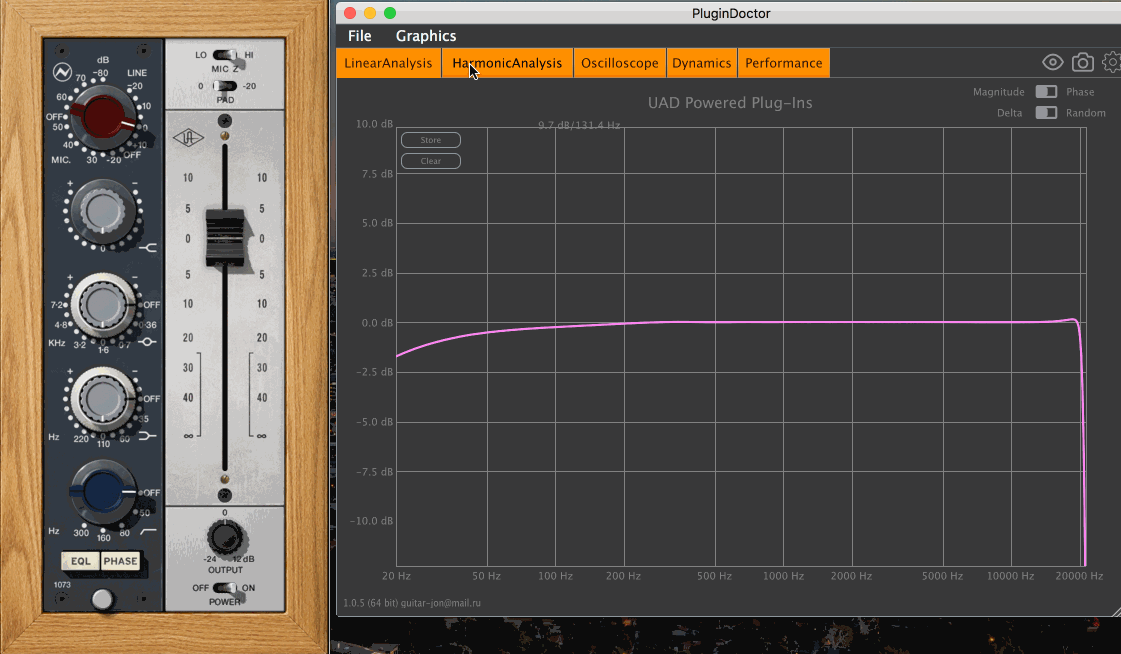This screenshot has width=1121, height=654.
Task: Toggle the MIC Z LO/HI switch
Action: (224, 55)
